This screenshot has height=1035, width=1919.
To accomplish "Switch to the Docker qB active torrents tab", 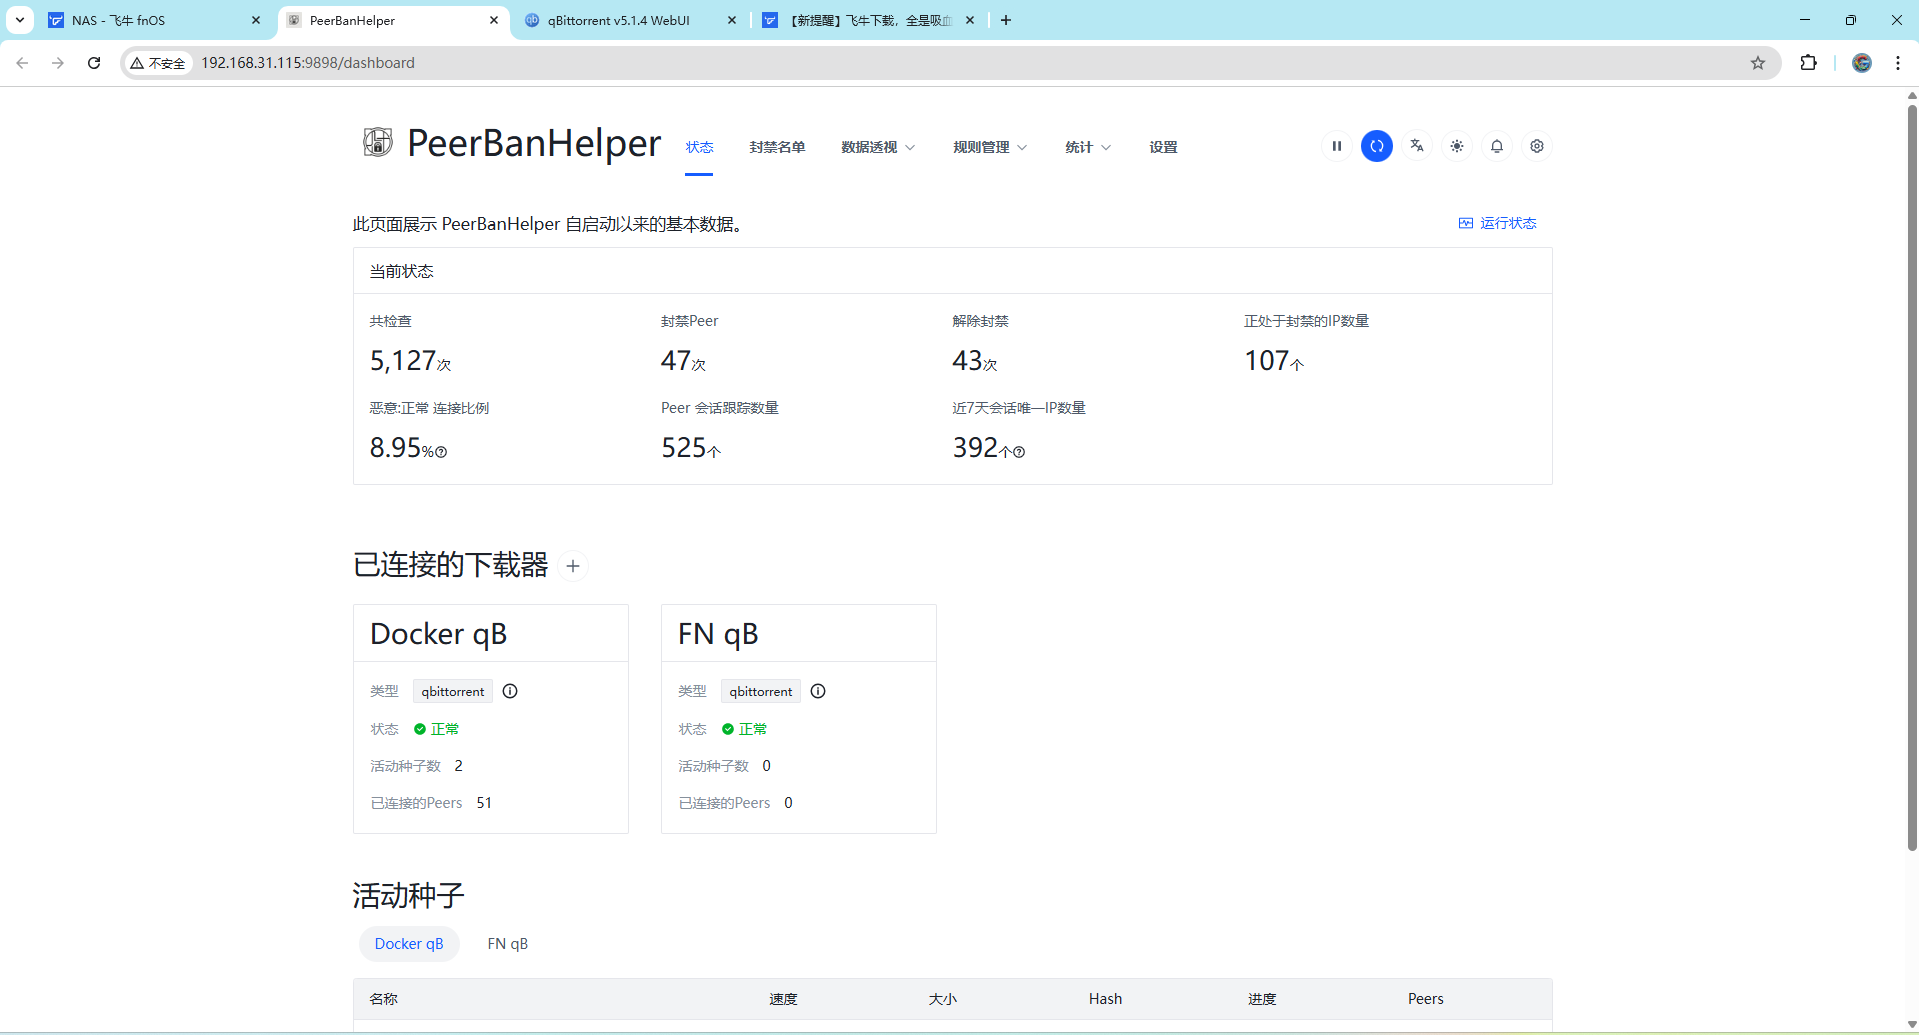I will (x=409, y=944).
